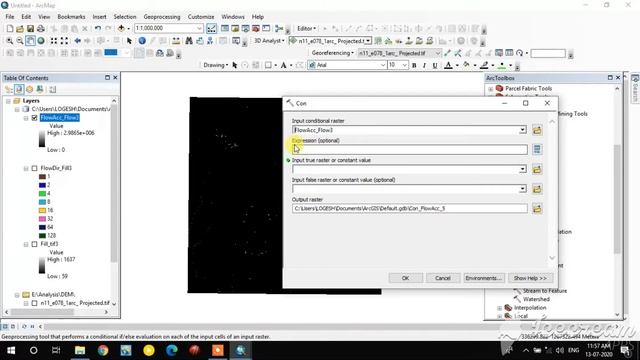Image resolution: width=640 pixels, height=360 pixels.
Task: Open the File menu
Action: 10,17
